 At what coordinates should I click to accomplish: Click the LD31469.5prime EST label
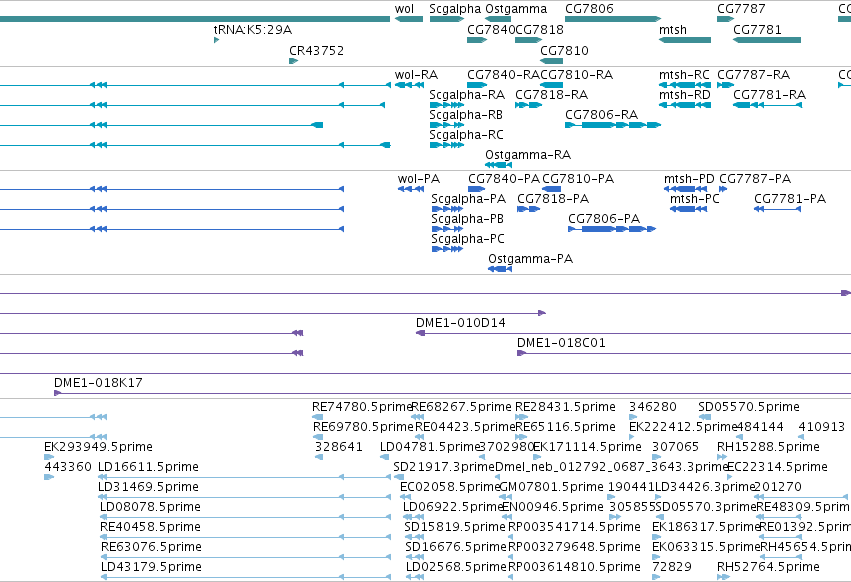(148, 488)
